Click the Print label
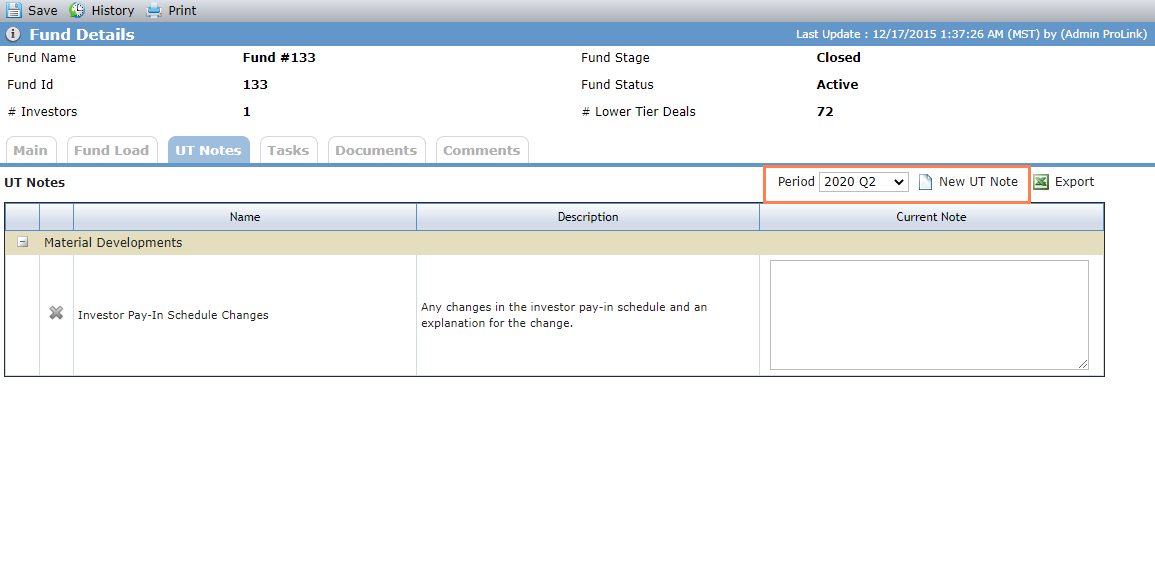1155x564 pixels. (x=183, y=11)
